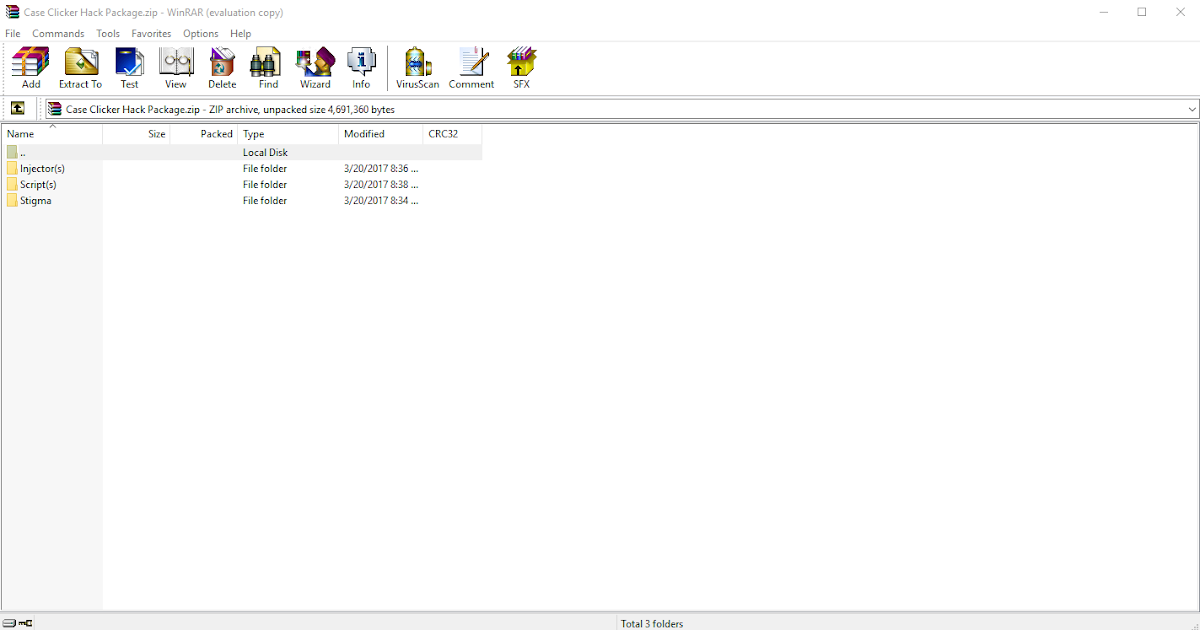
Task: Open the Favorites menu
Action: [x=151, y=33]
